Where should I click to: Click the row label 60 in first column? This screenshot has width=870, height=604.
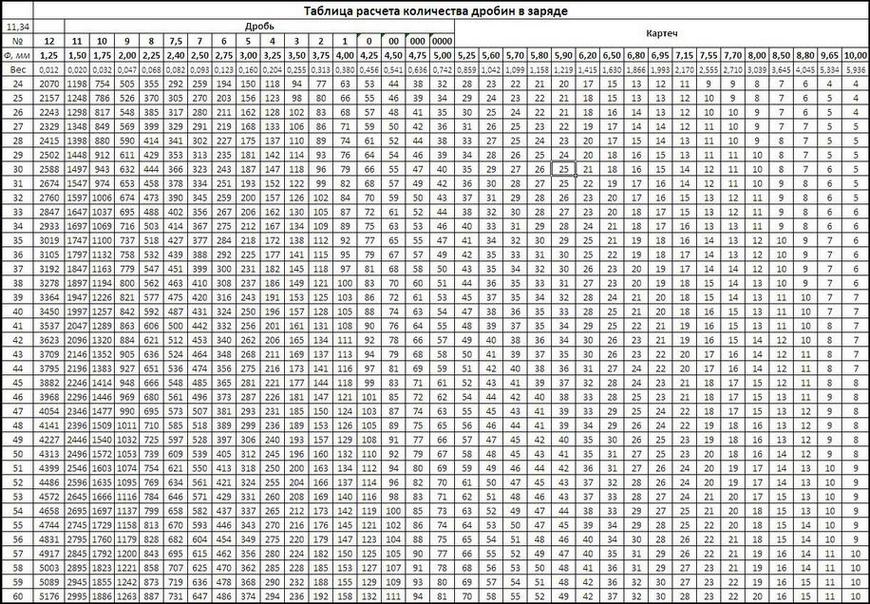coord(18,595)
